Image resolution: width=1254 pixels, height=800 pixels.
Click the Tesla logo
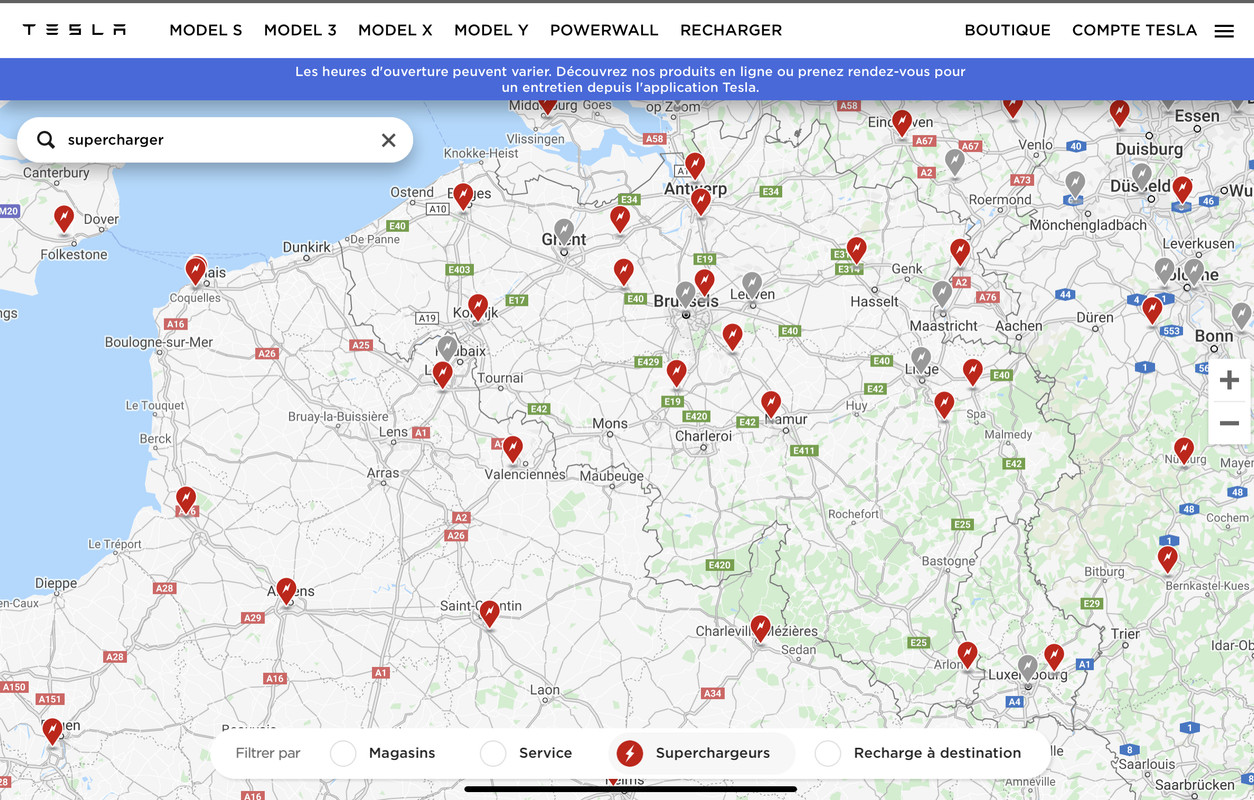(74, 30)
